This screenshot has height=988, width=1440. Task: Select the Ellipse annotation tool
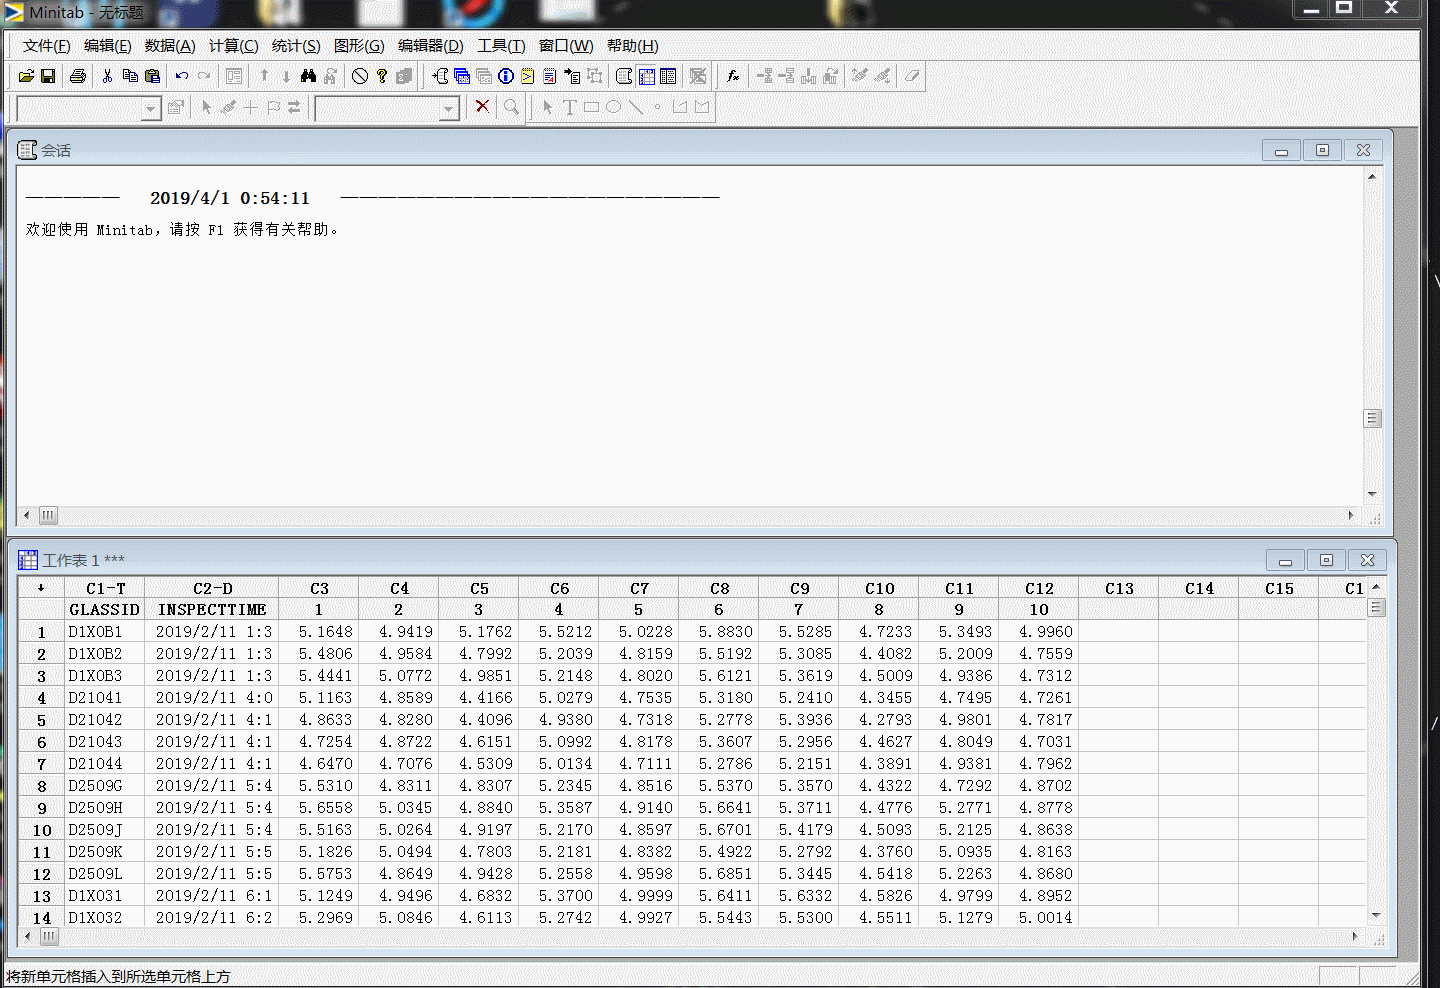click(x=611, y=107)
